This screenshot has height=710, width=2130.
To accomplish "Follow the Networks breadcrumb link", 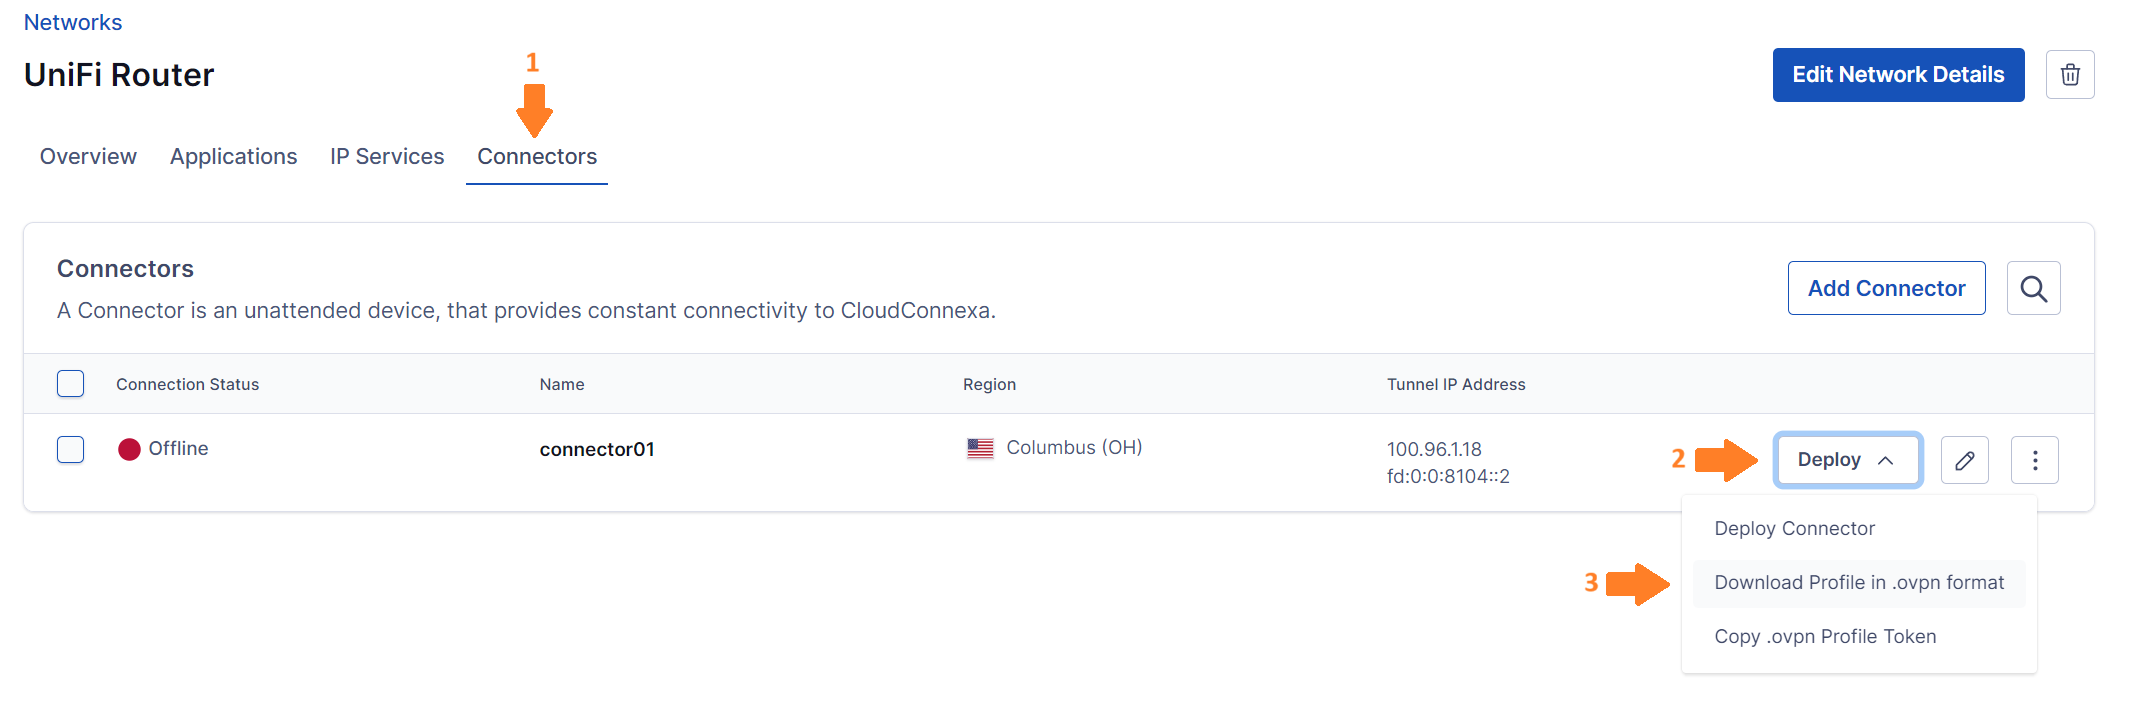I will (73, 22).
